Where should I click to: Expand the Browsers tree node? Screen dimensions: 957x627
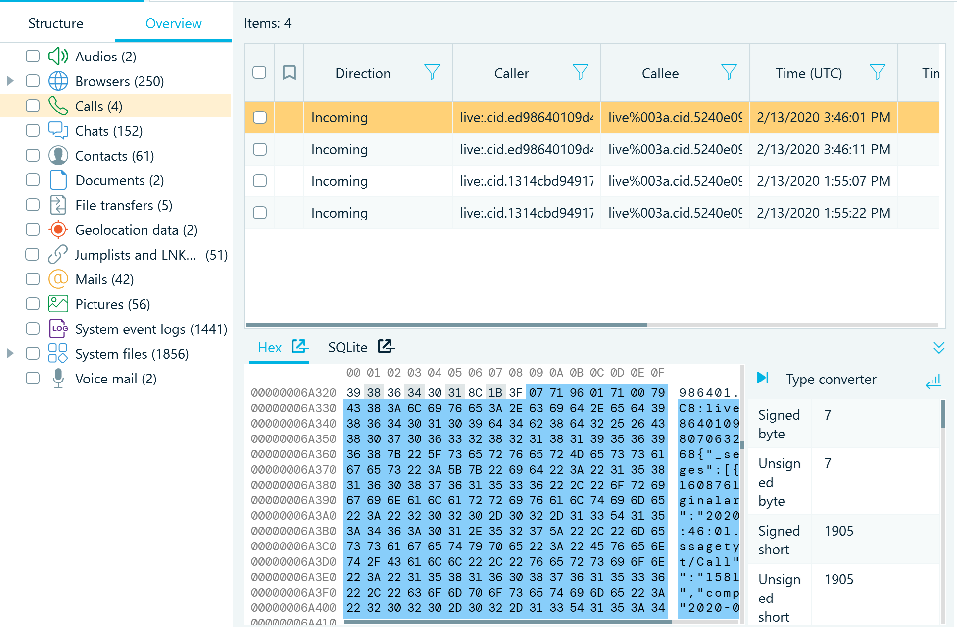pyautogui.click(x=10, y=81)
